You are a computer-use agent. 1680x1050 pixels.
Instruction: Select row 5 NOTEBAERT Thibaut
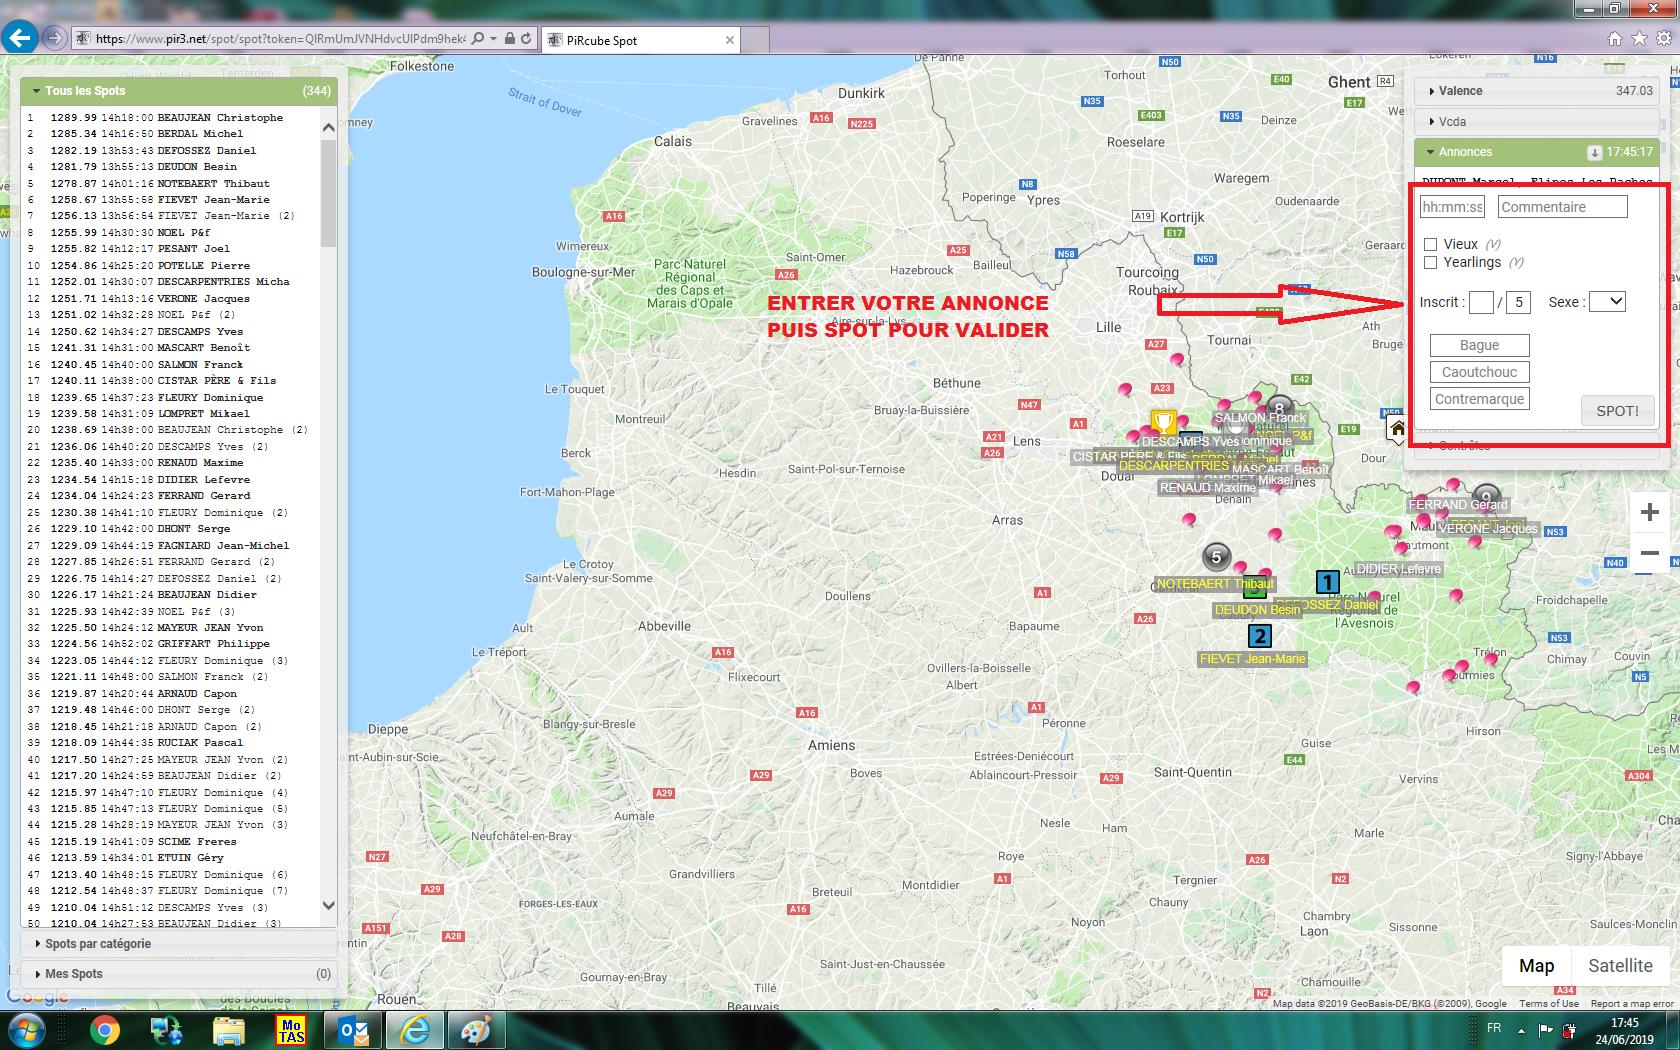pyautogui.click(x=171, y=184)
